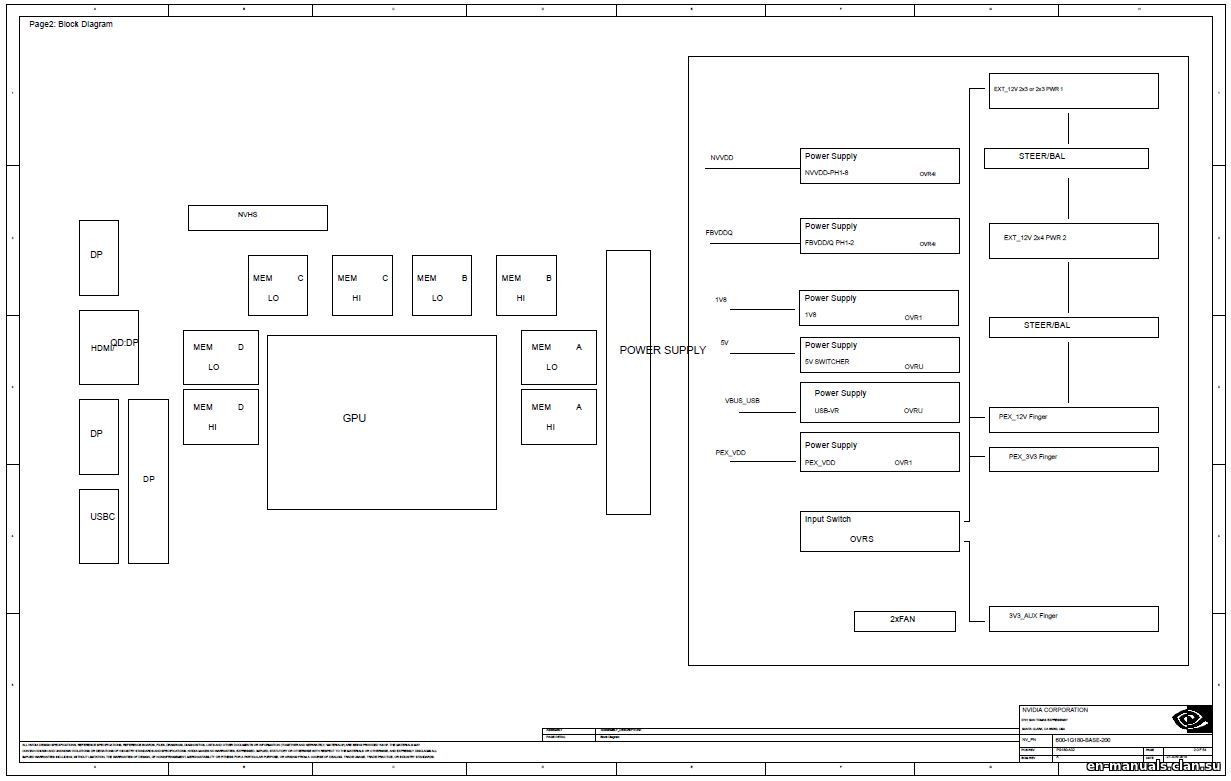Select the tall POWER SUPPLY block
Image resolution: width=1231 pixels, height=781 pixels.
(x=628, y=380)
